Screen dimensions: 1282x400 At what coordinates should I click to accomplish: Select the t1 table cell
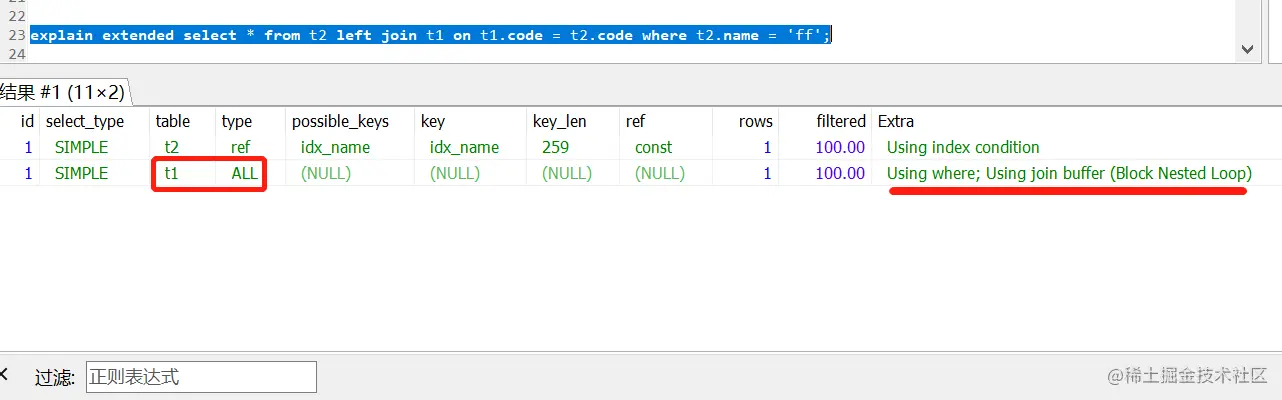(171, 173)
